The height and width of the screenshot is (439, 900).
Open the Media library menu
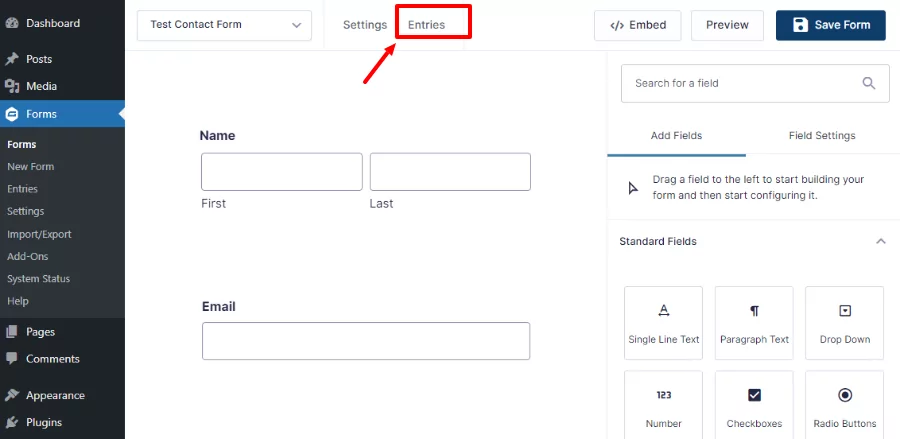point(41,86)
